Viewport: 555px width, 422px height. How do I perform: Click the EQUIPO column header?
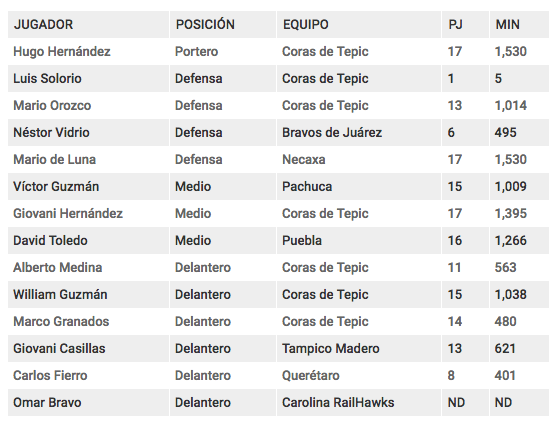point(306,24)
